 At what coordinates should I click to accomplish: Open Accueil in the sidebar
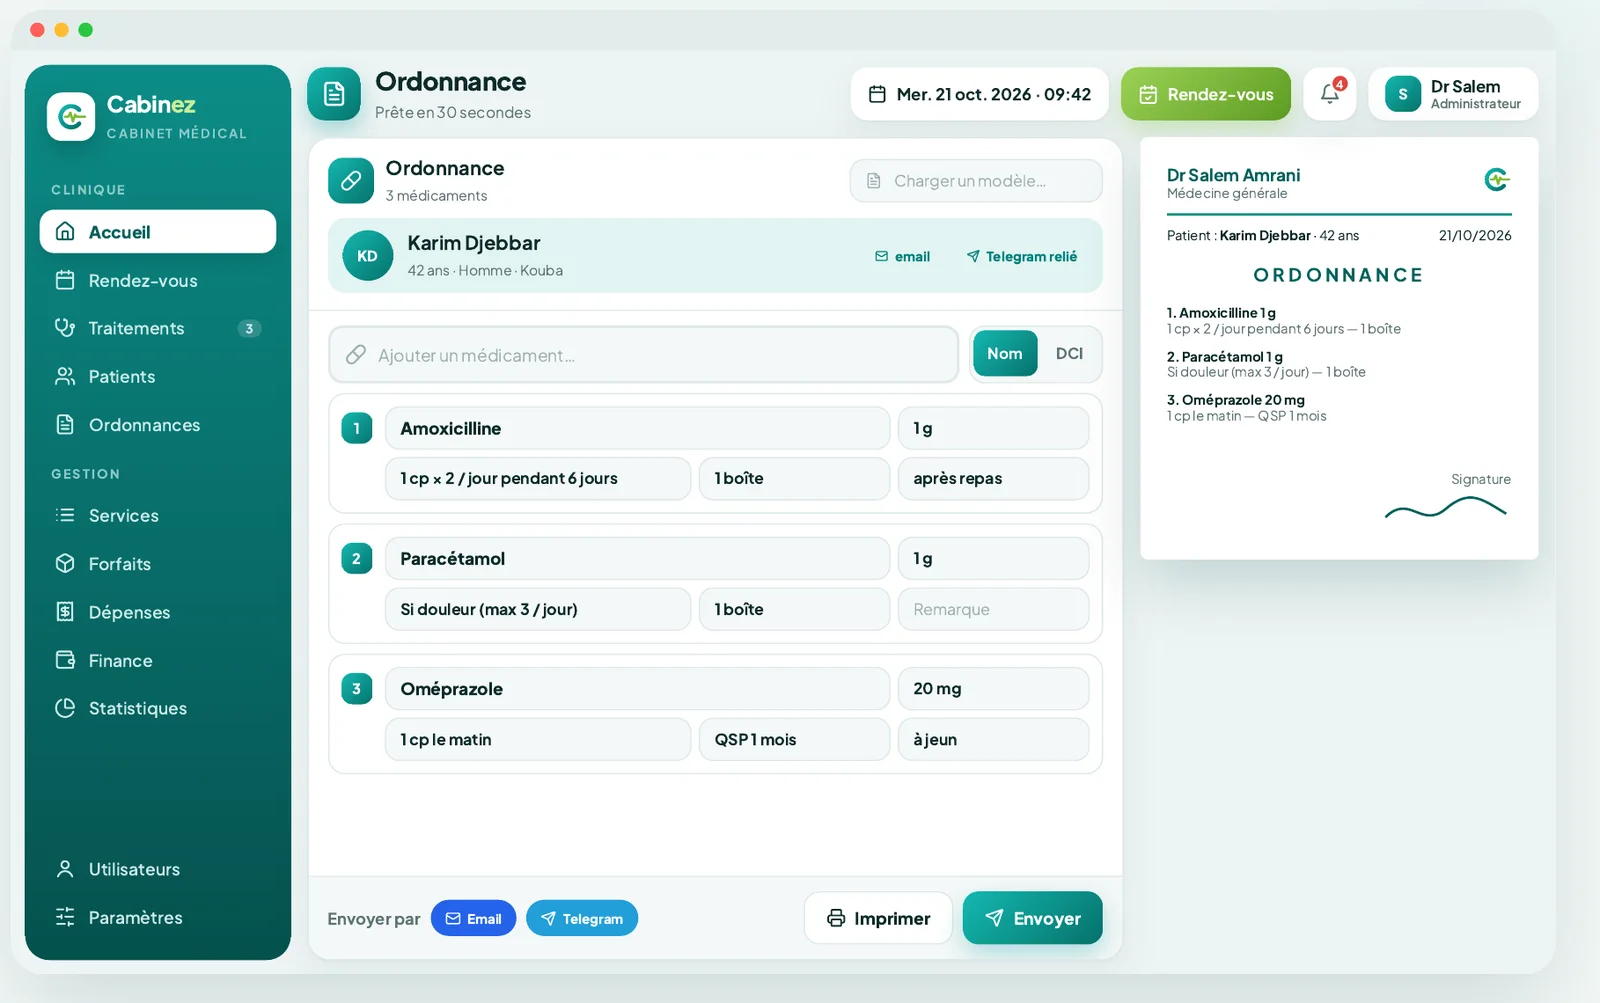(158, 231)
